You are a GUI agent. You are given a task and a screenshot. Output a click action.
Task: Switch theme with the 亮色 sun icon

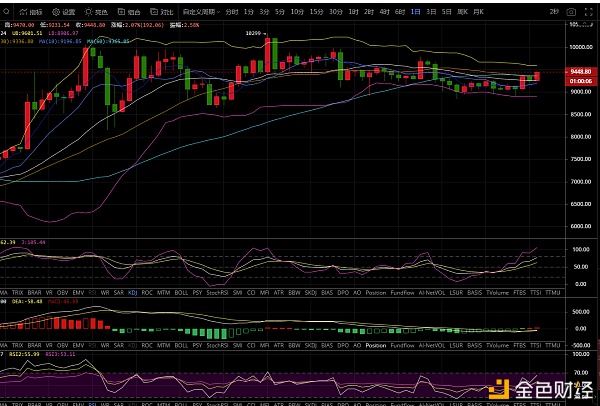(88, 12)
